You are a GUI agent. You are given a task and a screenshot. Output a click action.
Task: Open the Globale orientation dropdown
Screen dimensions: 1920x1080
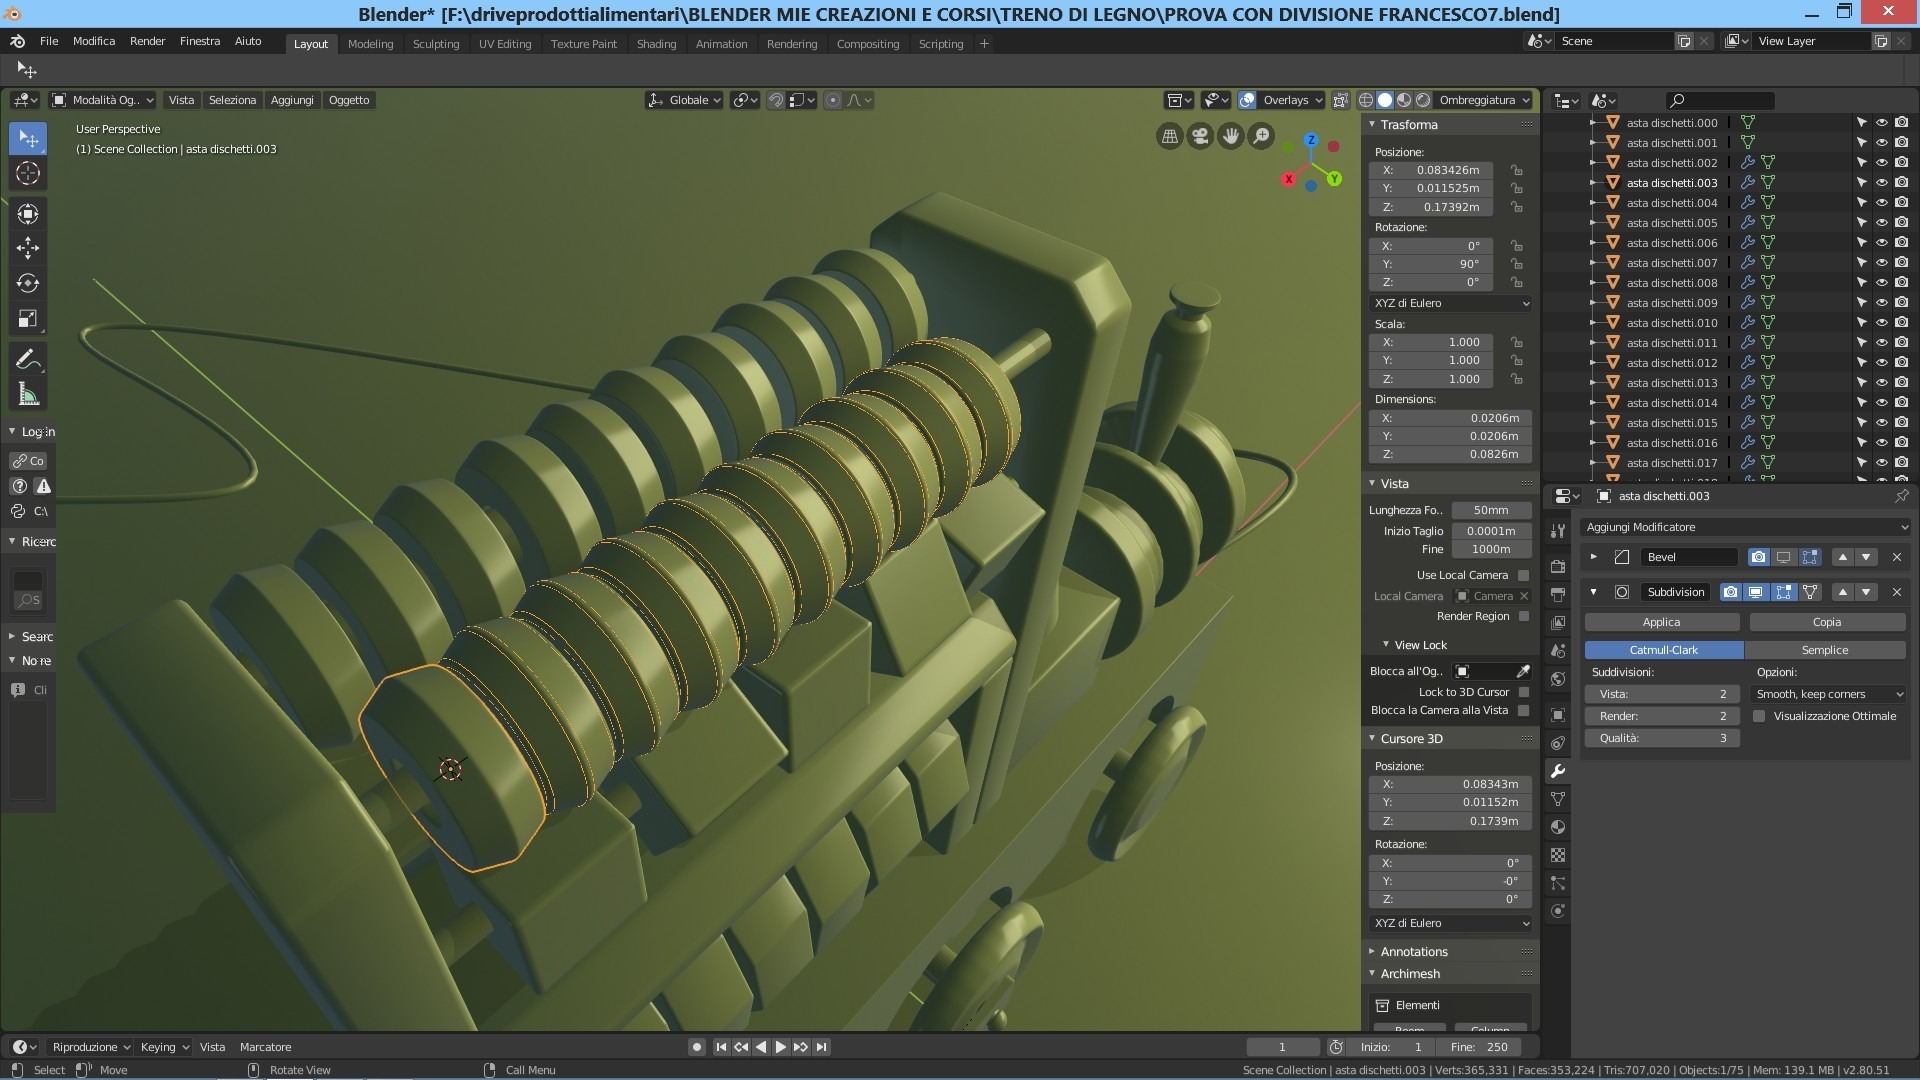pos(684,100)
